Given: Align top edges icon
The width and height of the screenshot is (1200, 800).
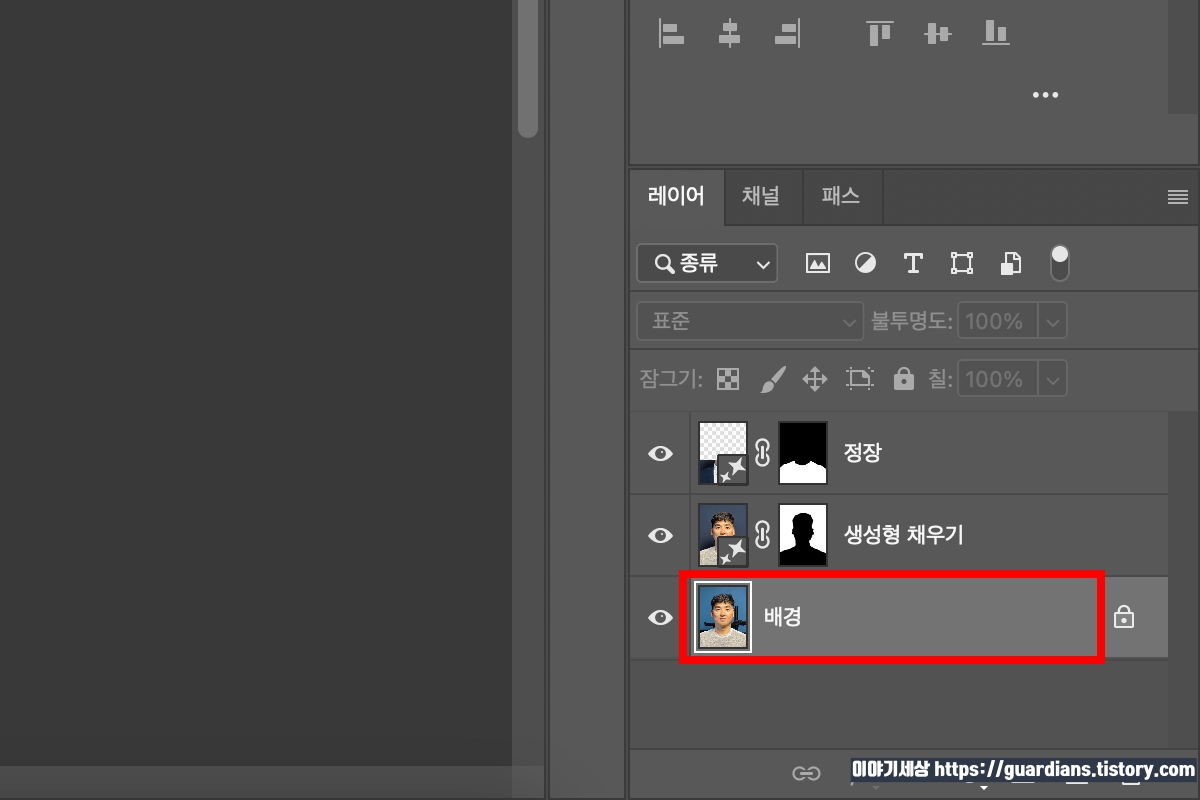Looking at the screenshot, I should coord(880,33).
